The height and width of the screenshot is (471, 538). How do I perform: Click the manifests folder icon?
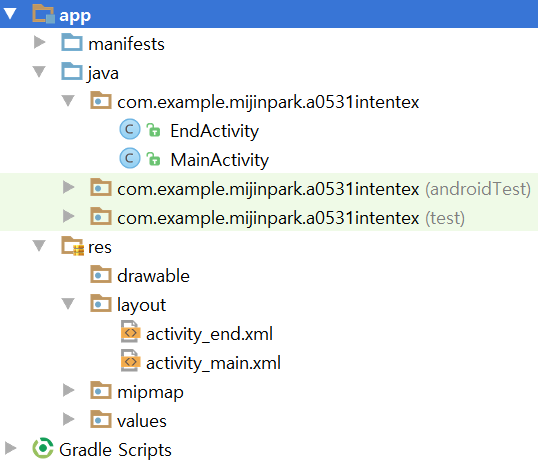(x=72, y=42)
